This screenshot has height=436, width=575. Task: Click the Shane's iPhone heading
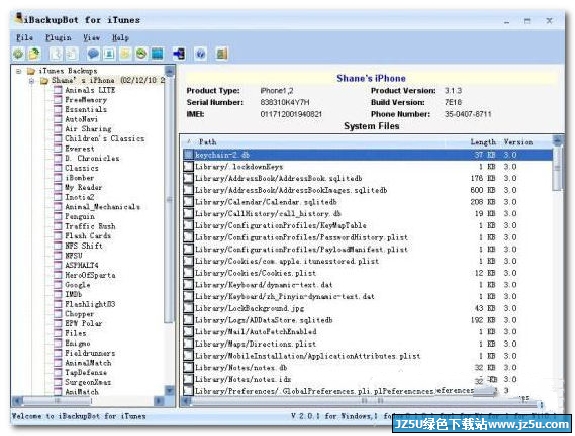coord(371,78)
